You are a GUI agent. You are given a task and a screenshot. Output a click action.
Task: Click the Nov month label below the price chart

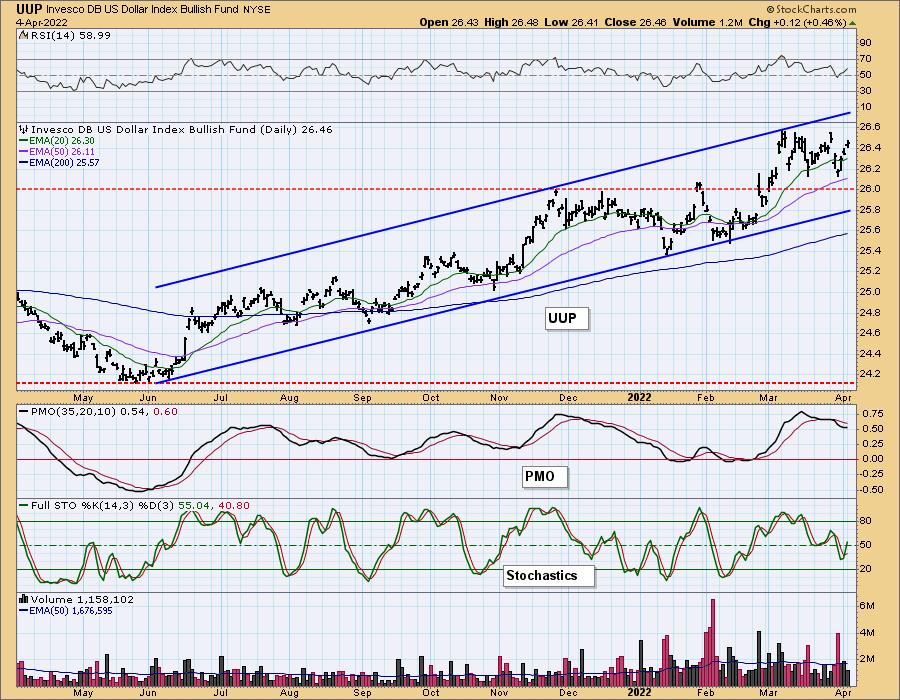[499, 398]
